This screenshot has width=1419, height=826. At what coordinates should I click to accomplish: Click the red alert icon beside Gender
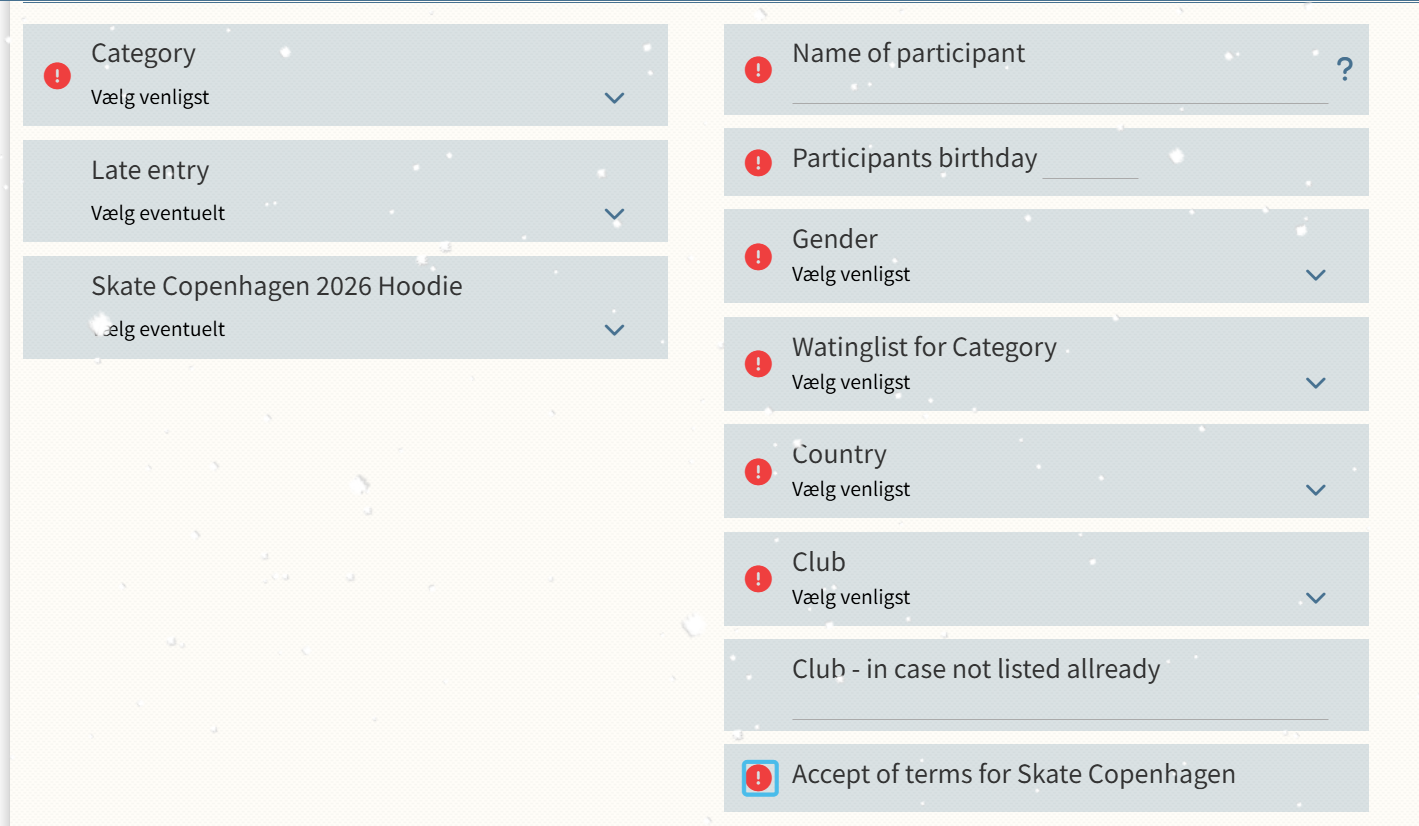pos(758,257)
